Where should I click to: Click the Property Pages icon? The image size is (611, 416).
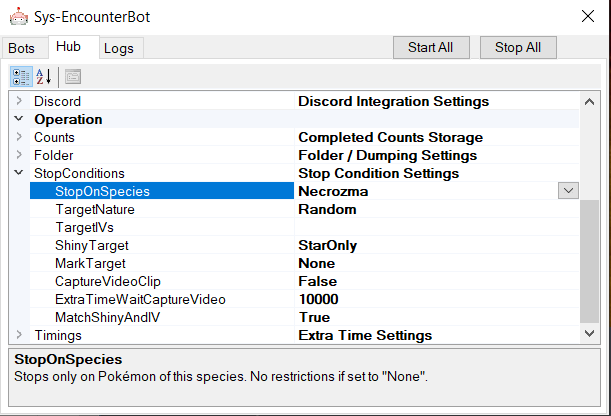point(73,76)
